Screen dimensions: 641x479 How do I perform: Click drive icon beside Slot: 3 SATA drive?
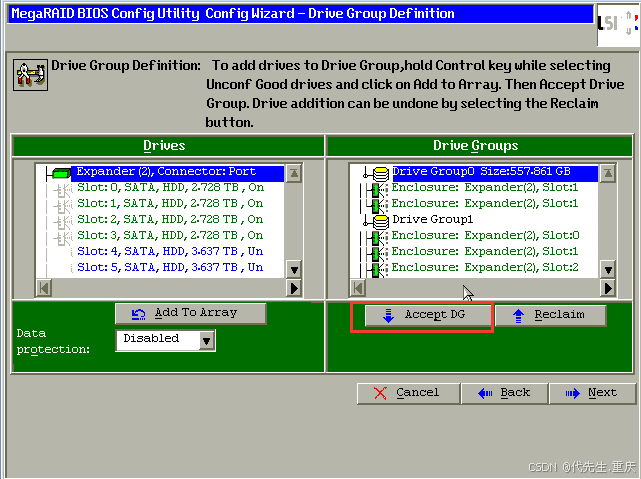point(63,237)
